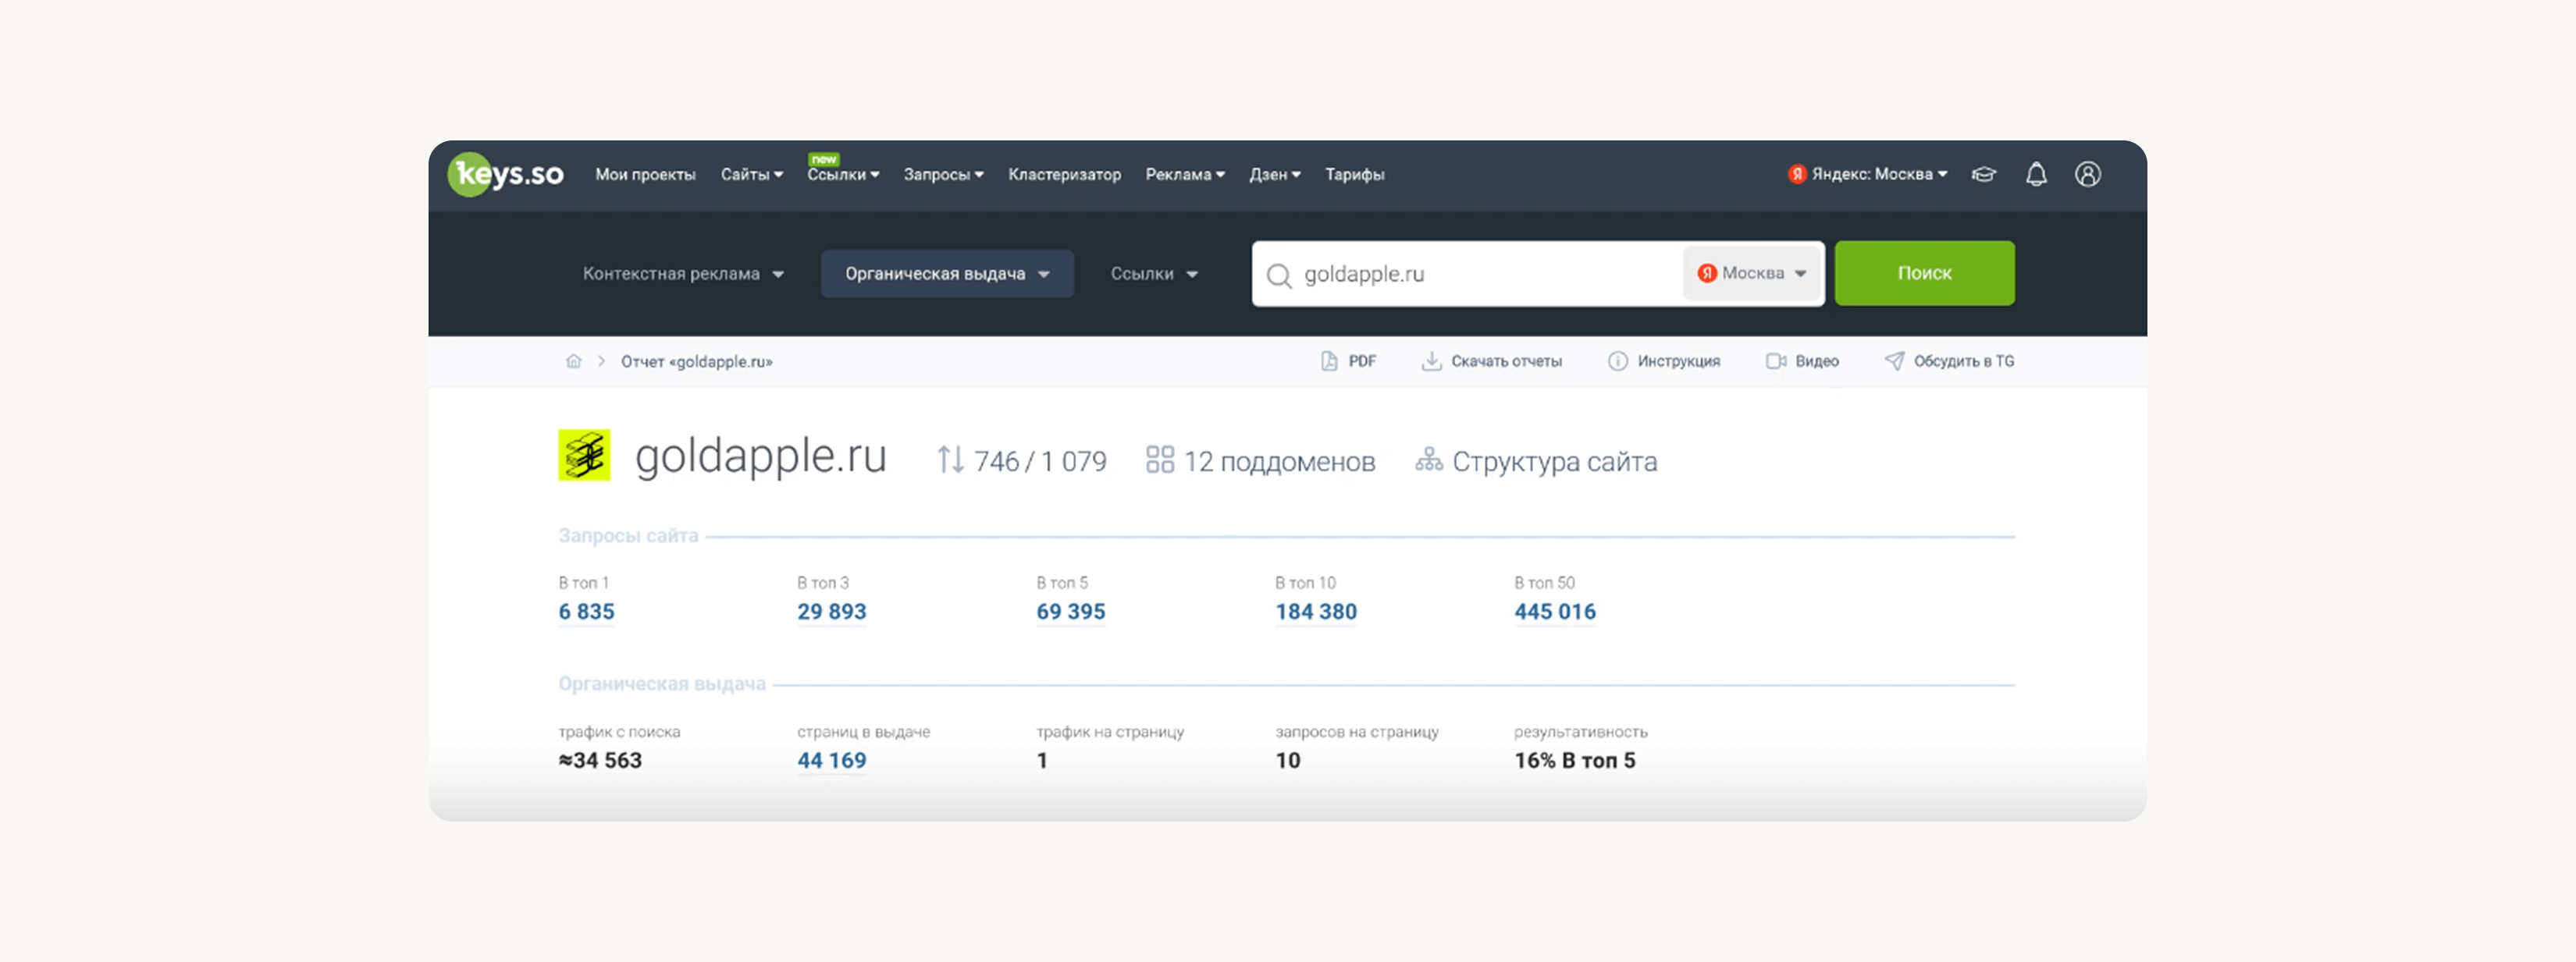
Task: Open the training graduation cap icon
Action: pos(1984,174)
